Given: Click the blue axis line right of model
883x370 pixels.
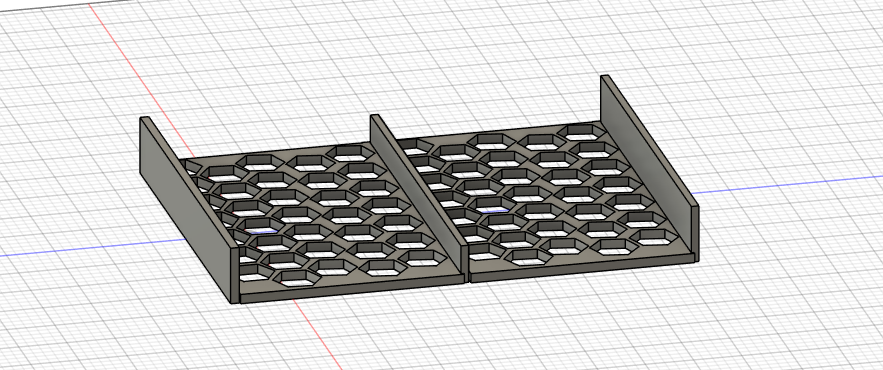Looking at the screenshot, I should [x=788, y=184].
